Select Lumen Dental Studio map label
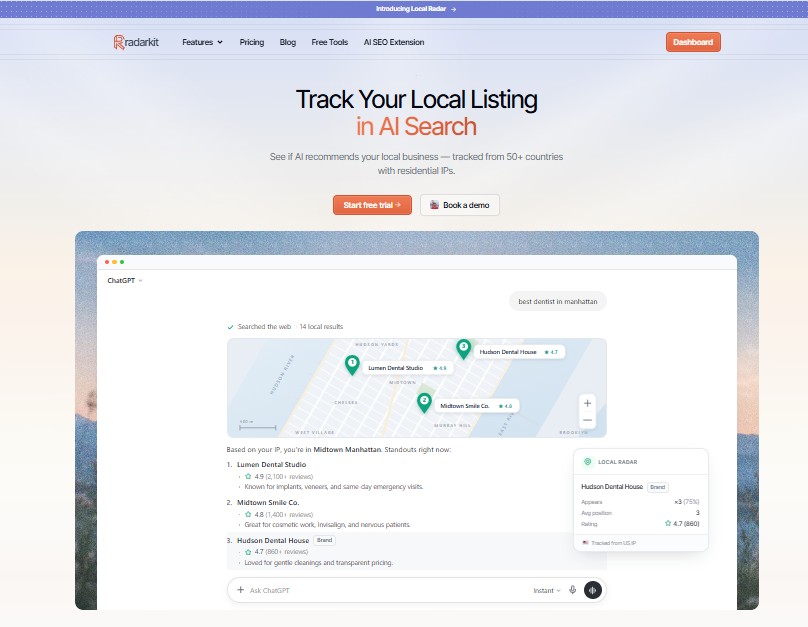808x627 pixels. (x=407, y=368)
